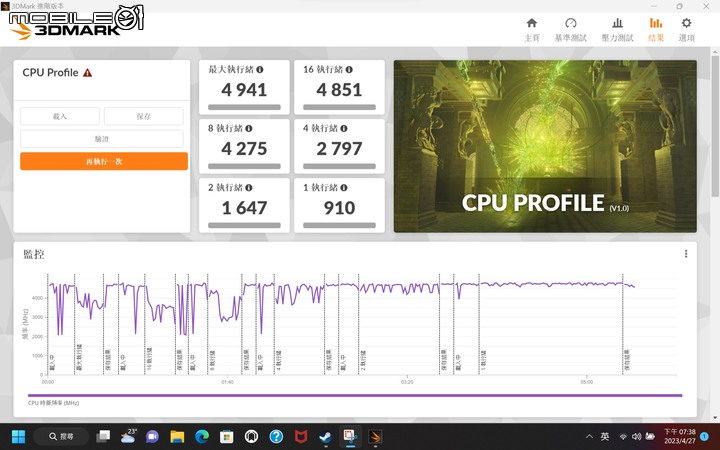Open the Chat app from taskbar
The width and height of the screenshot is (720, 450).
click(x=152, y=436)
